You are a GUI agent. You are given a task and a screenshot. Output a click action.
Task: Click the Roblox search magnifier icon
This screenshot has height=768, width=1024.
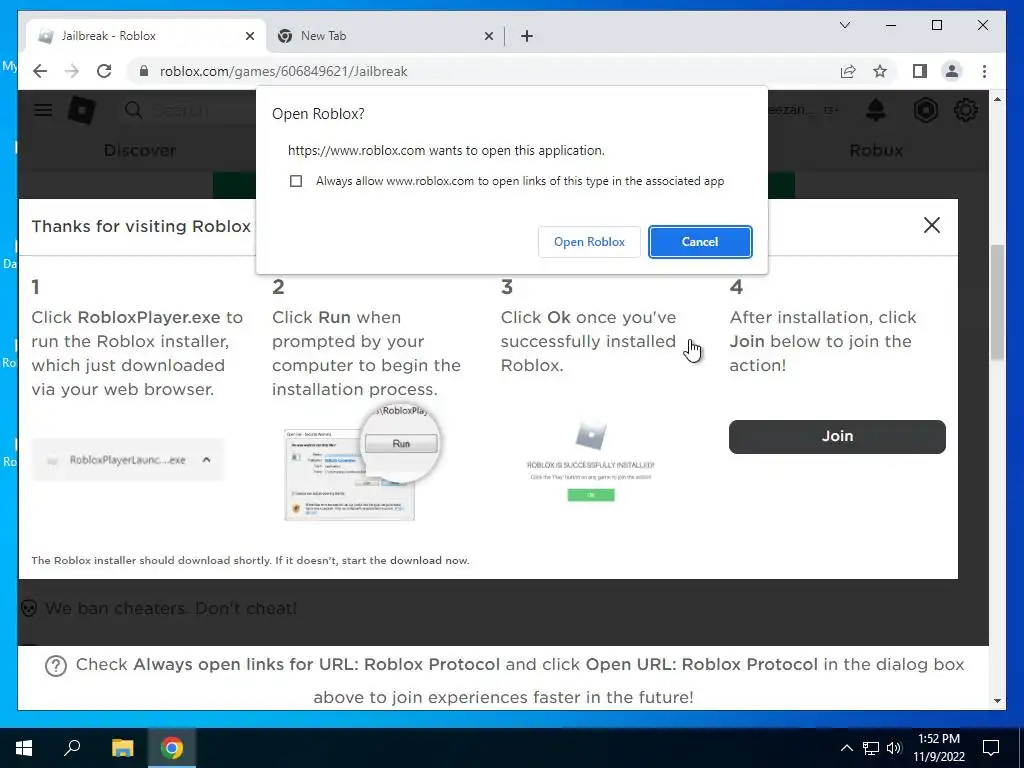coord(133,110)
